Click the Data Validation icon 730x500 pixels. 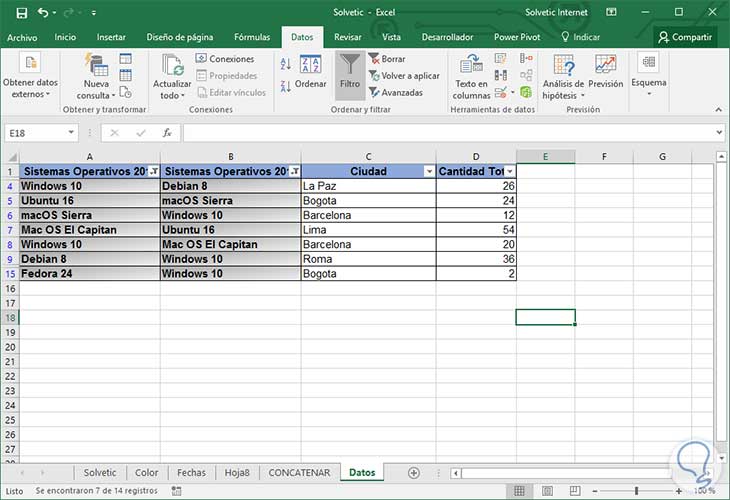tap(501, 92)
